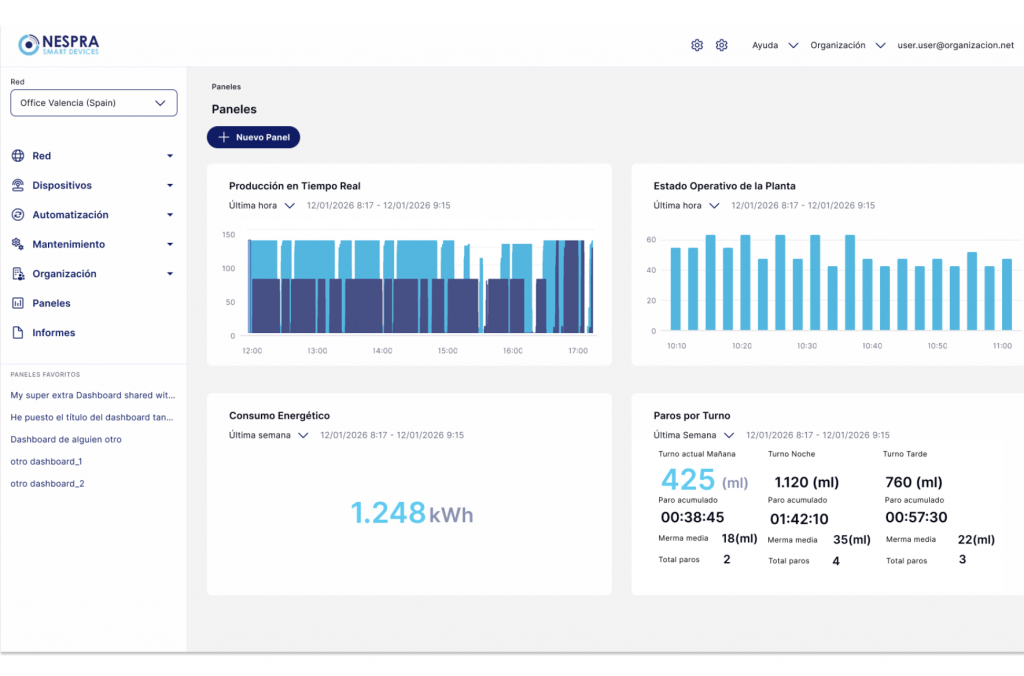Image resolution: width=1024 pixels, height=676 pixels.
Task: Open Paneles via its chart icon
Action: tap(17, 303)
